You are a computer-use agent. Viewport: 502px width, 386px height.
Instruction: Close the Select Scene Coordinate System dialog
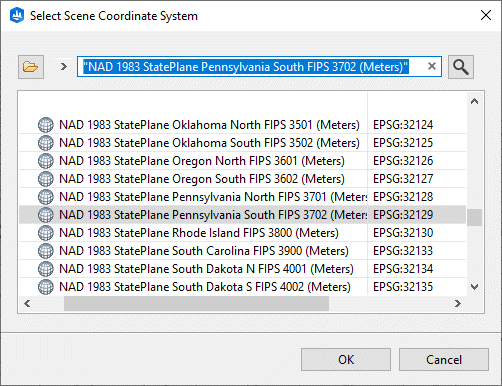[486, 15]
